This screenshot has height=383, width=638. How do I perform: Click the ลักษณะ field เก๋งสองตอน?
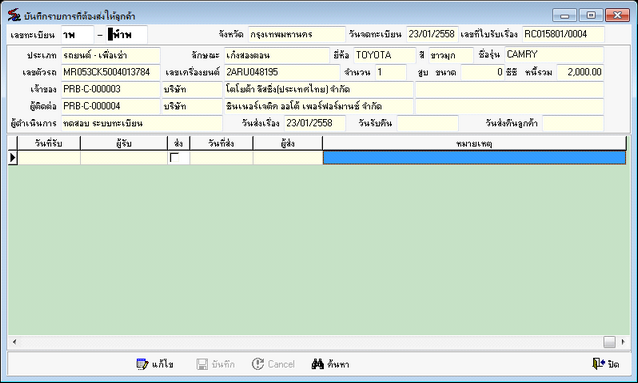[277, 55]
